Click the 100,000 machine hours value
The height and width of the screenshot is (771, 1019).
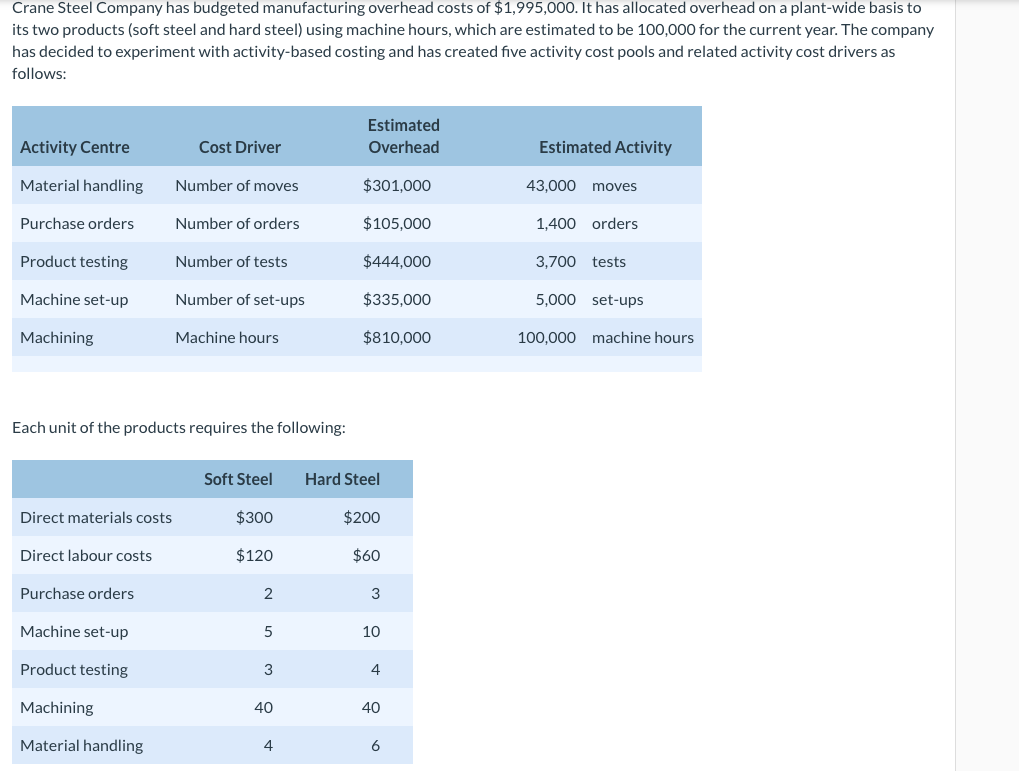click(546, 337)
